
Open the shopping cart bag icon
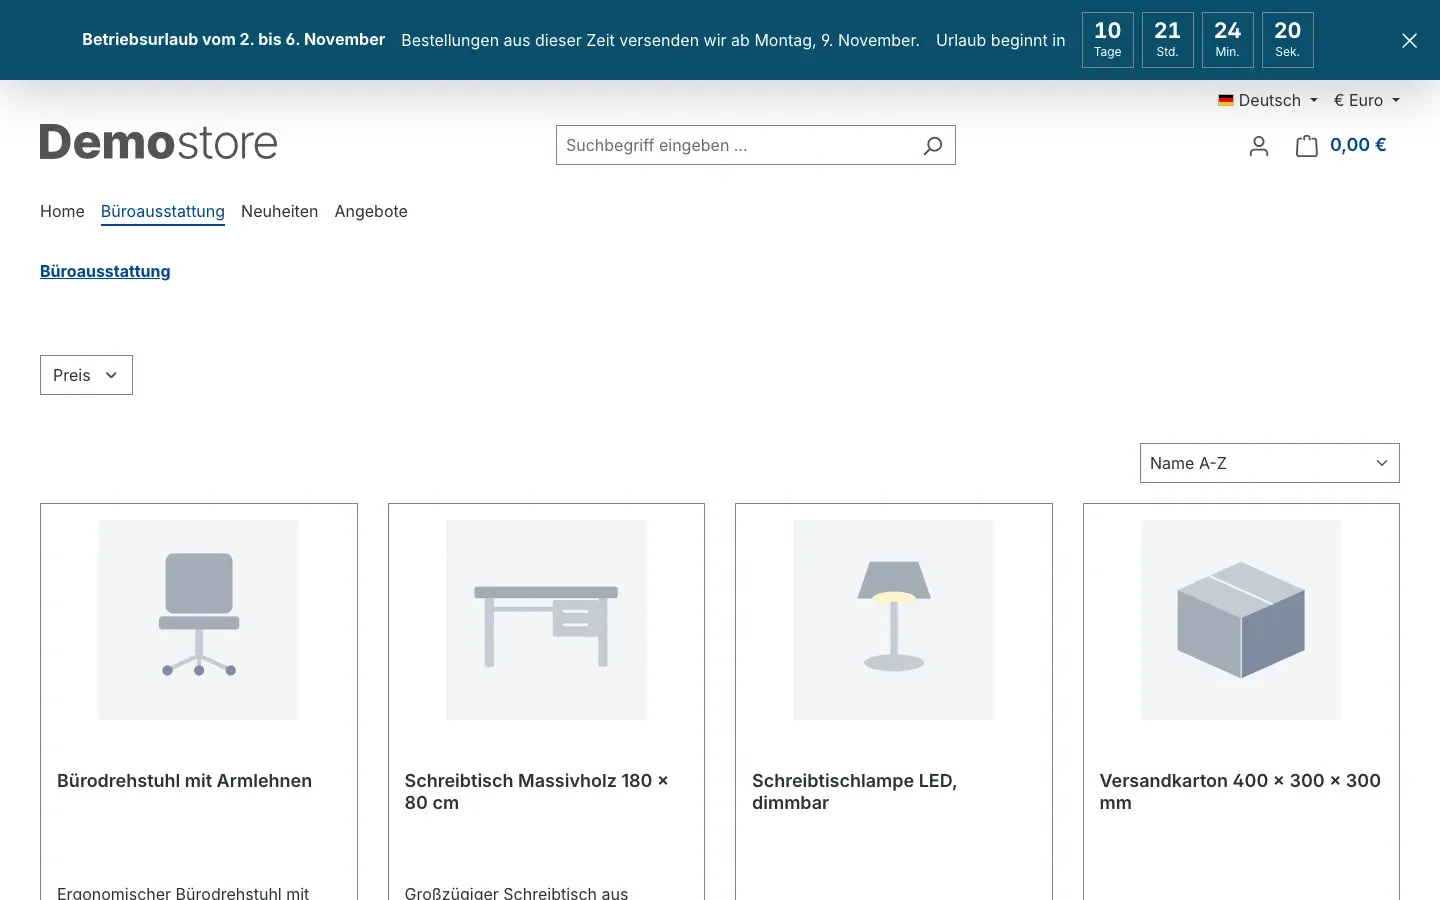click(x=1307, y=146)
